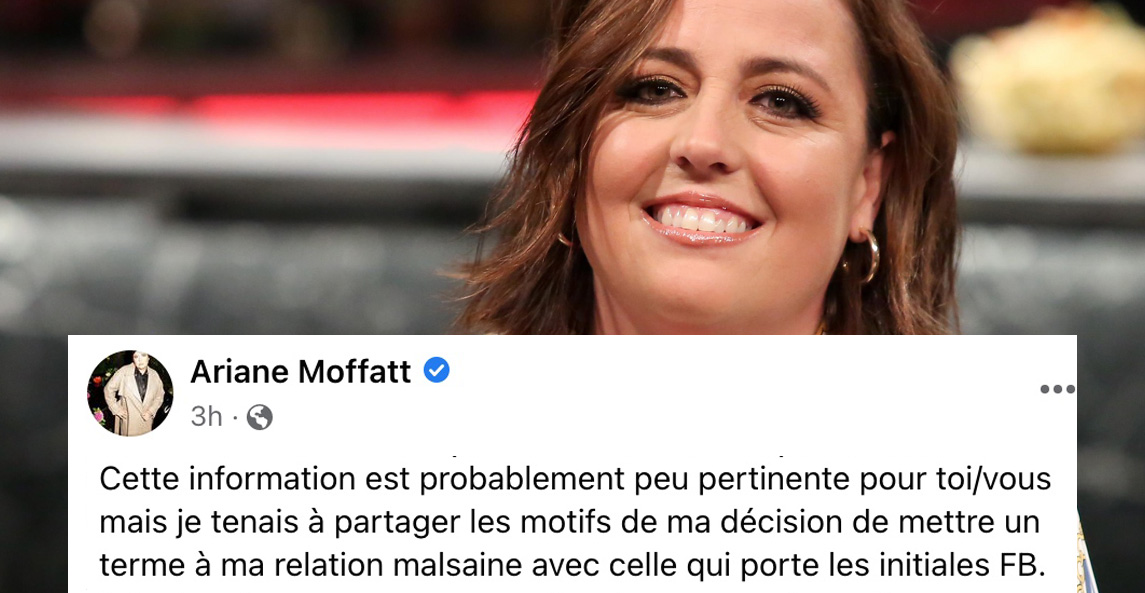Image resolution: width=1145 pixels, height=593 pixels.
Task: Click the gold hoop earring in the photo
Action: point(867,256)
